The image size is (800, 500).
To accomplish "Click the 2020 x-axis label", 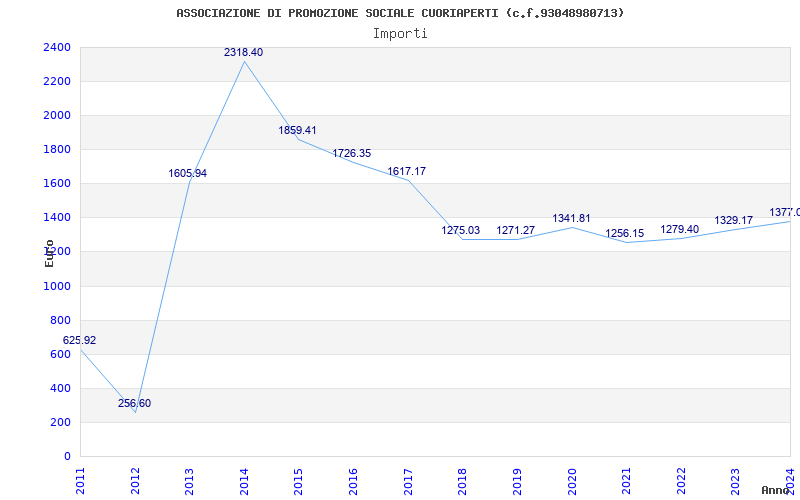I will (x=571, y=481).
